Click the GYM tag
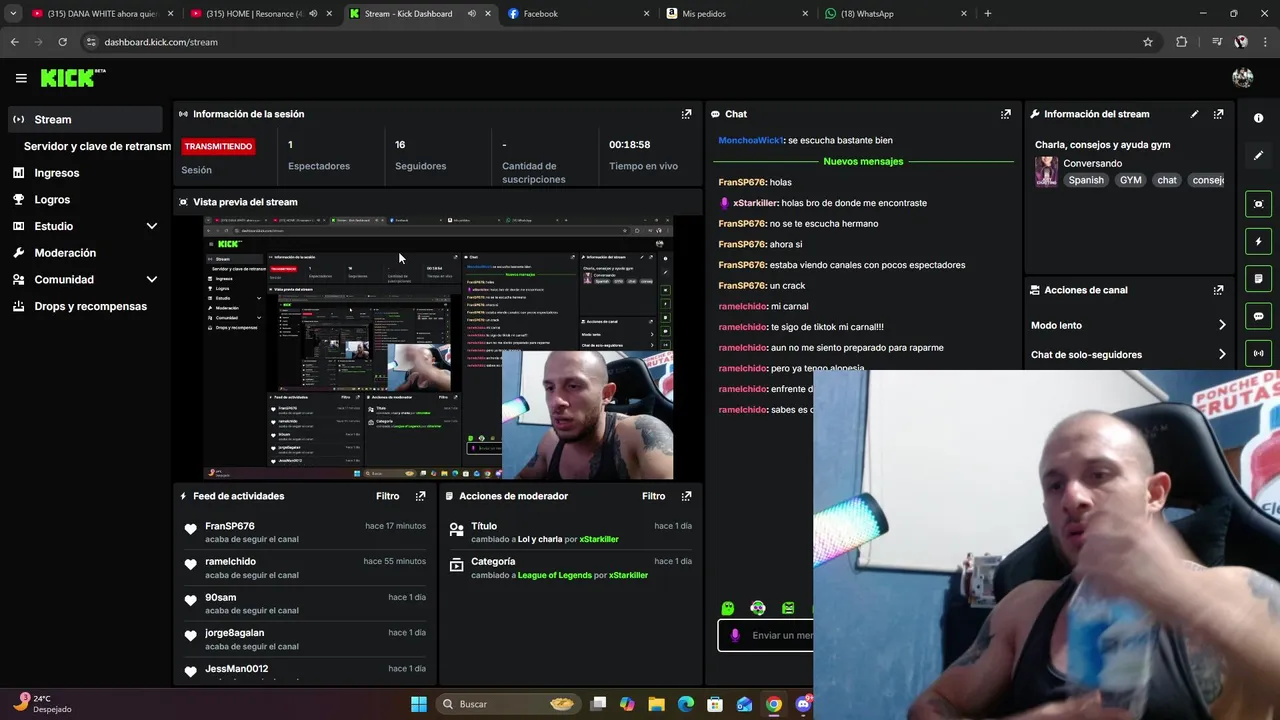 click(1130, 180)
